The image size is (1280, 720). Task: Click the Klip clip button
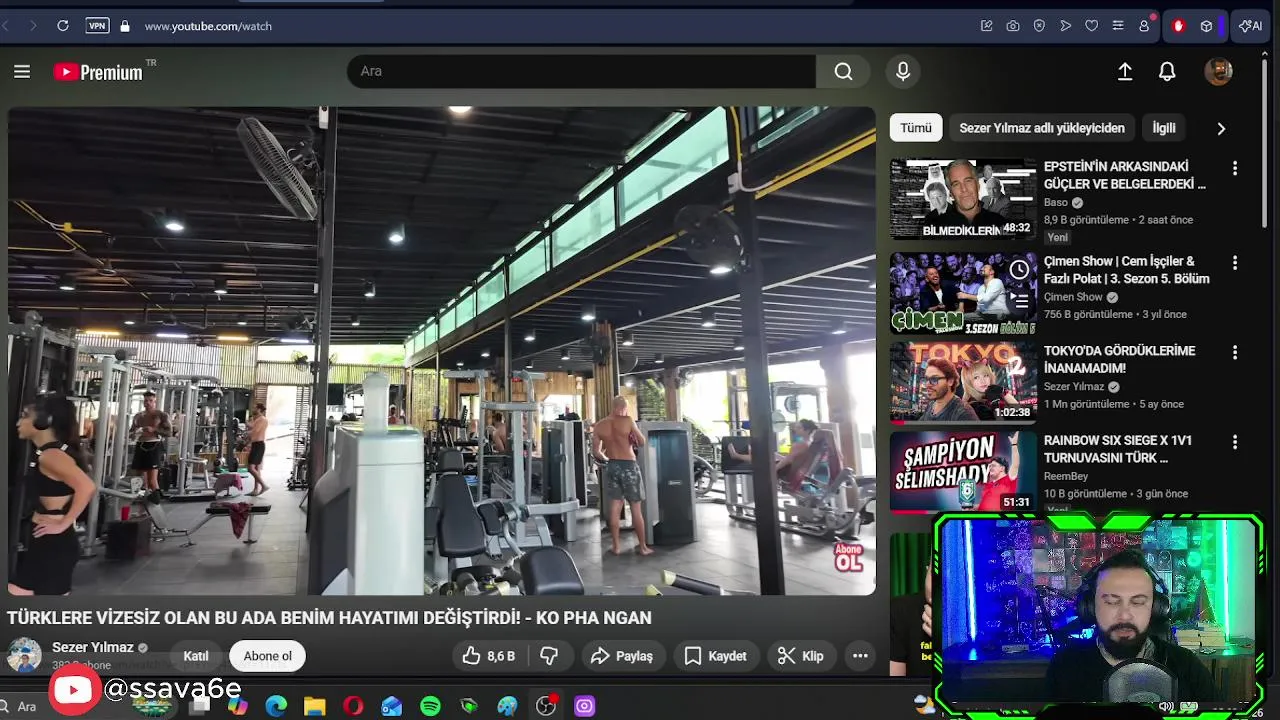point(801,656)
